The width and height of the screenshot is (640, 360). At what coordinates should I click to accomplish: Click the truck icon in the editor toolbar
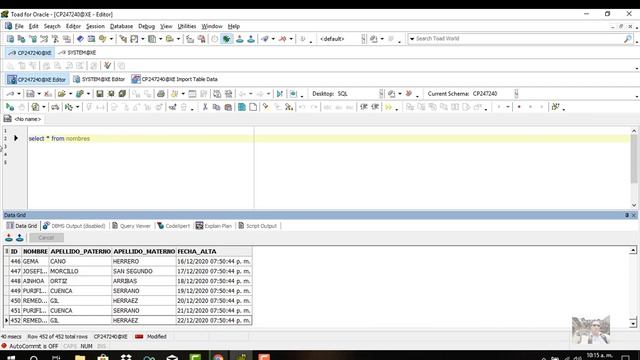(x=55, y=107)
